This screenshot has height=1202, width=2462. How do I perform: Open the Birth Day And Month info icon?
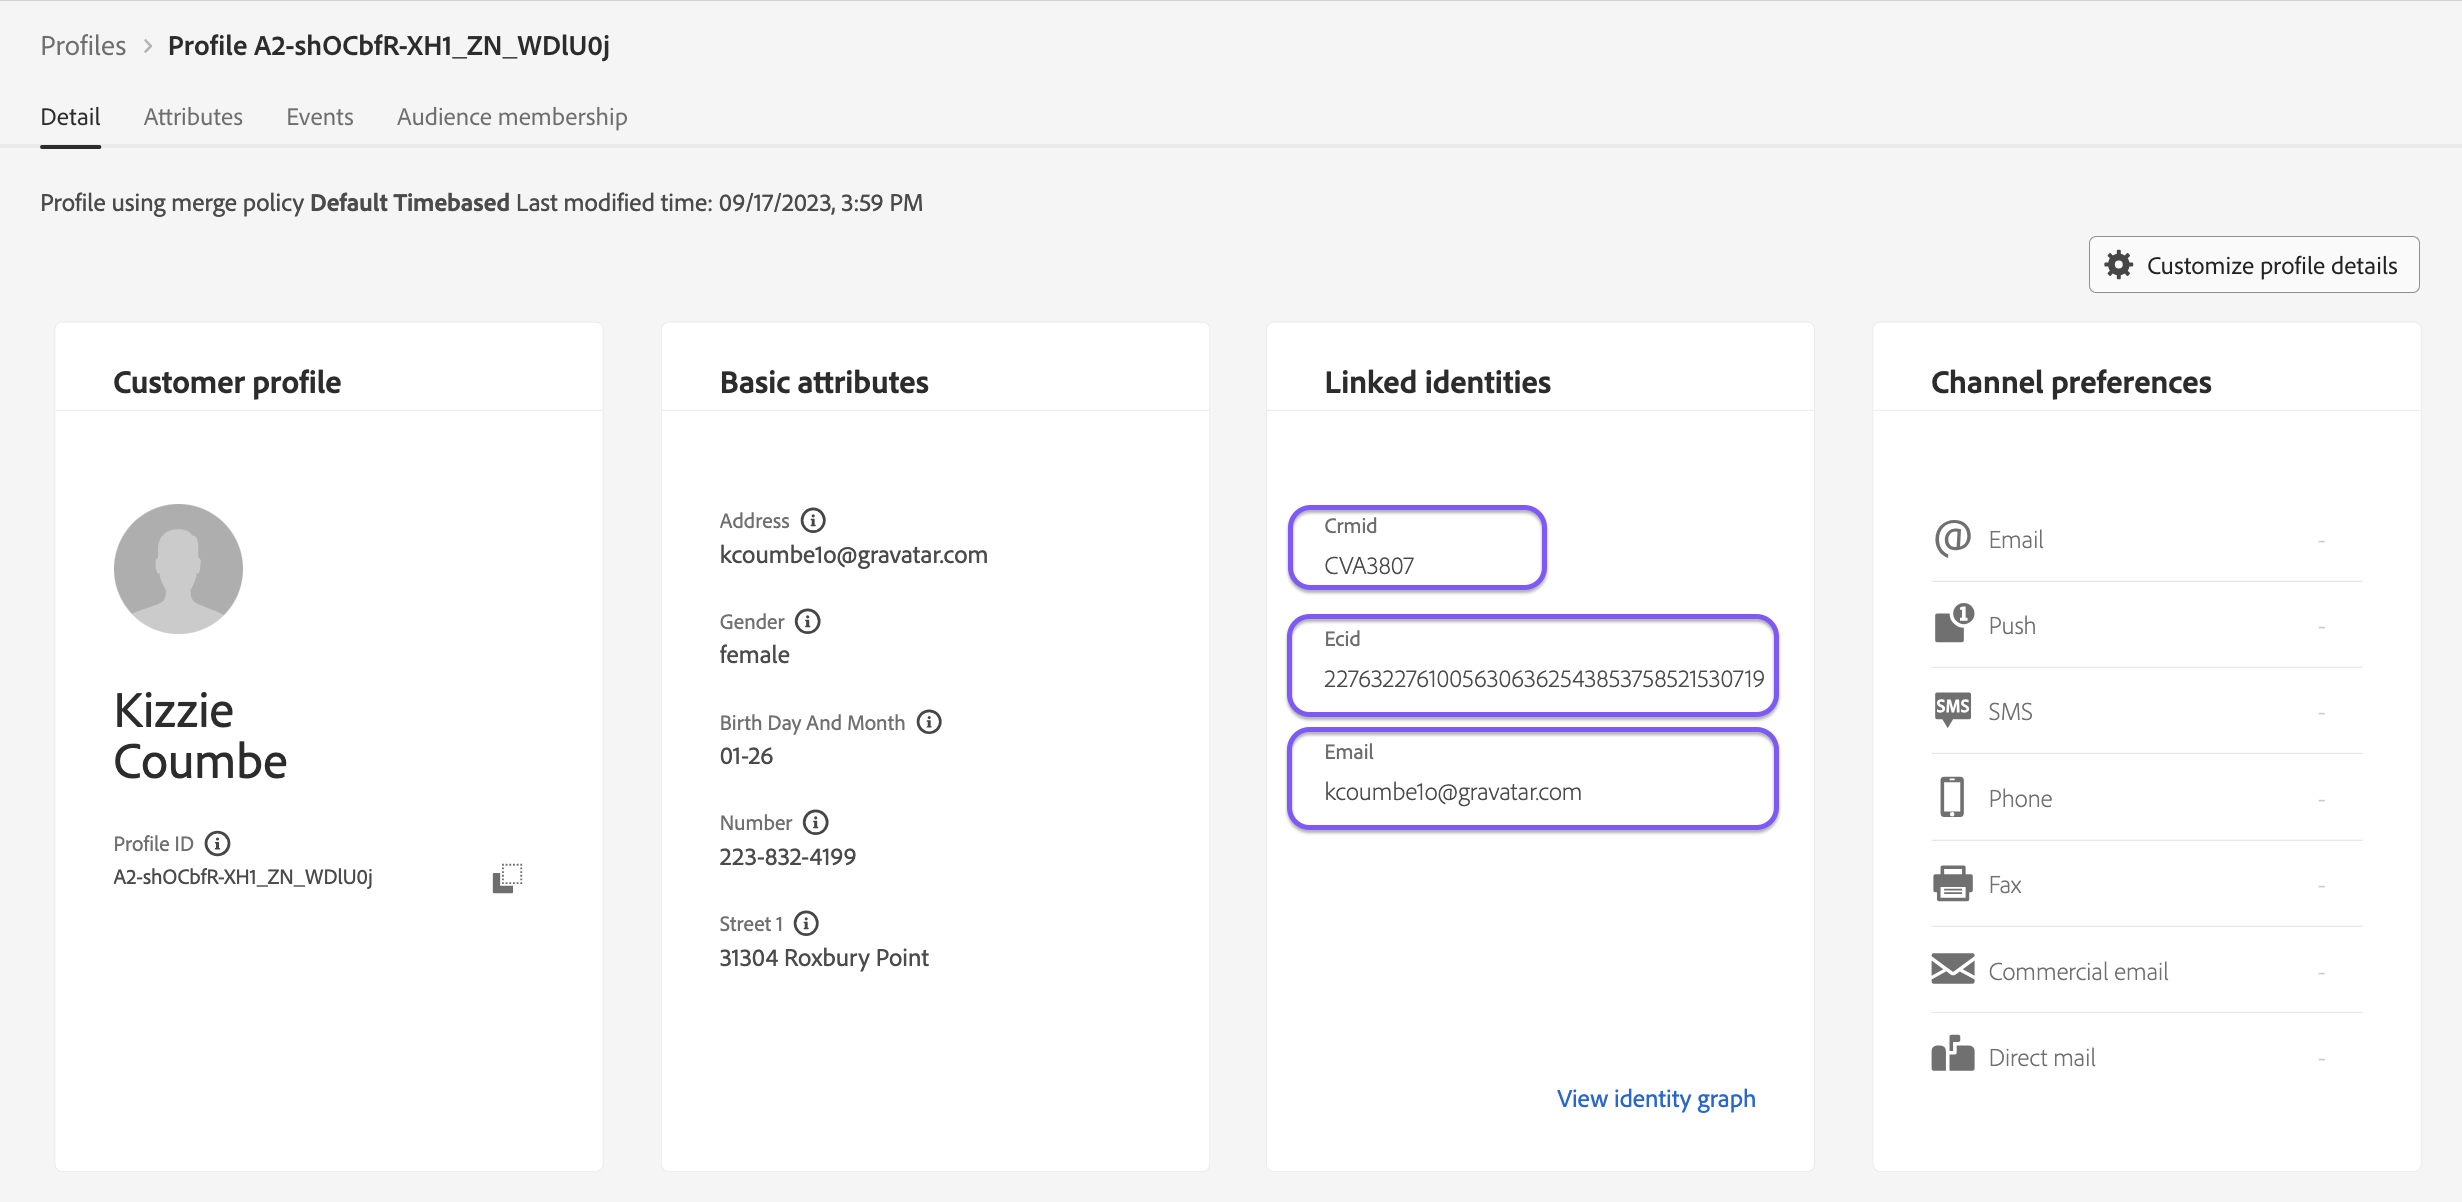click(x=929, y=722)
